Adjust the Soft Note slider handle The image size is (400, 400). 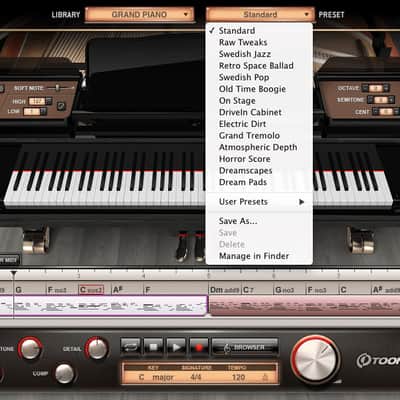coord(57,88)
